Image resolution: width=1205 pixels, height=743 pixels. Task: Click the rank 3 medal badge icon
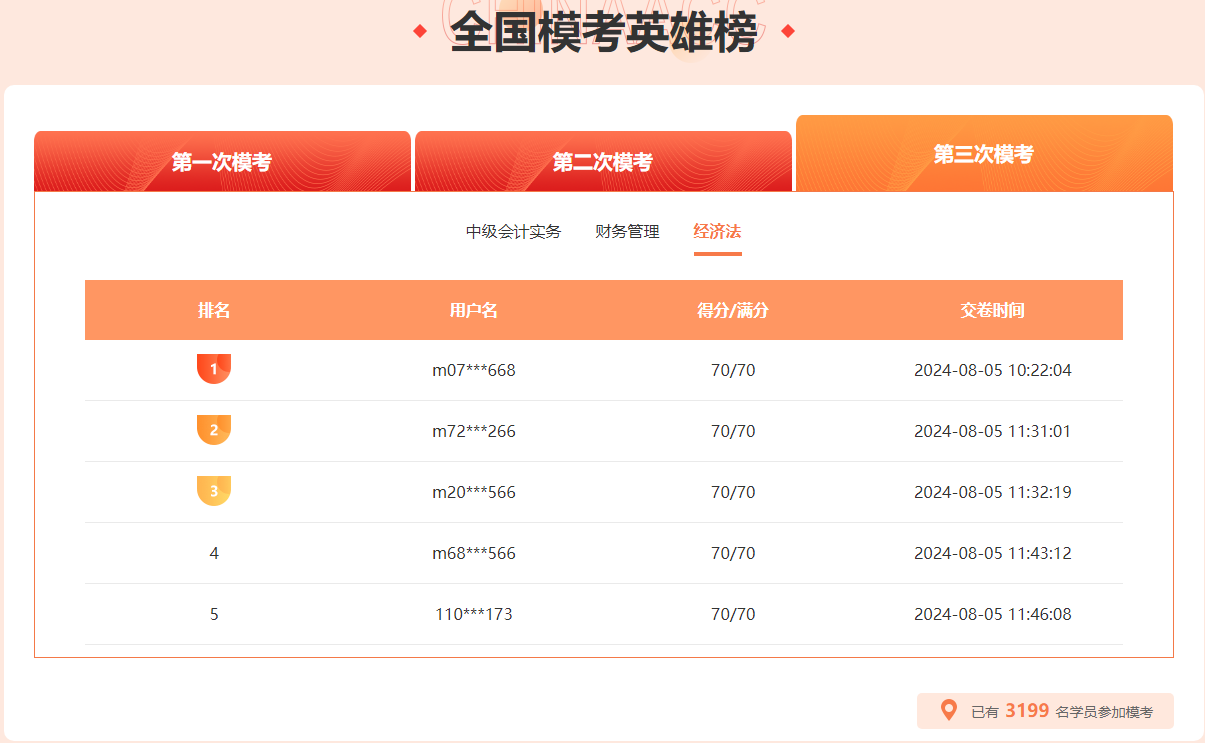pos(214,492)
